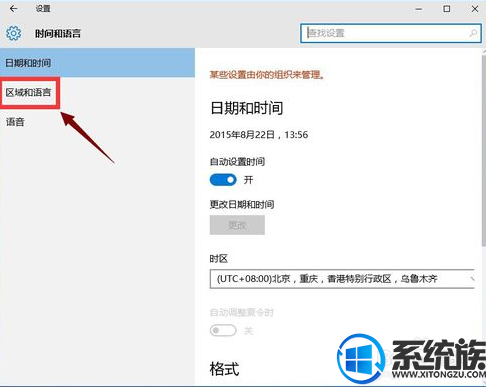
Task: Close the settings window
Action: point(475,9)
